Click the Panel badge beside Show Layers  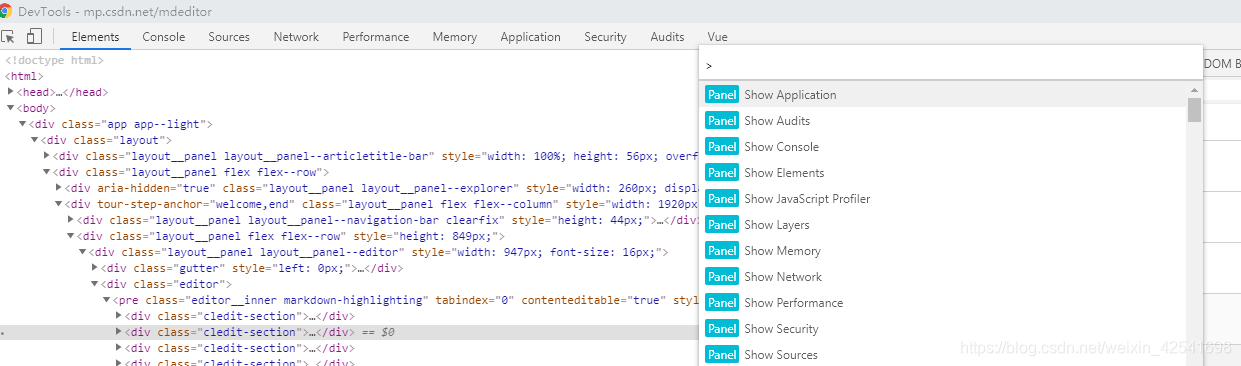click(x=722, y=225)
